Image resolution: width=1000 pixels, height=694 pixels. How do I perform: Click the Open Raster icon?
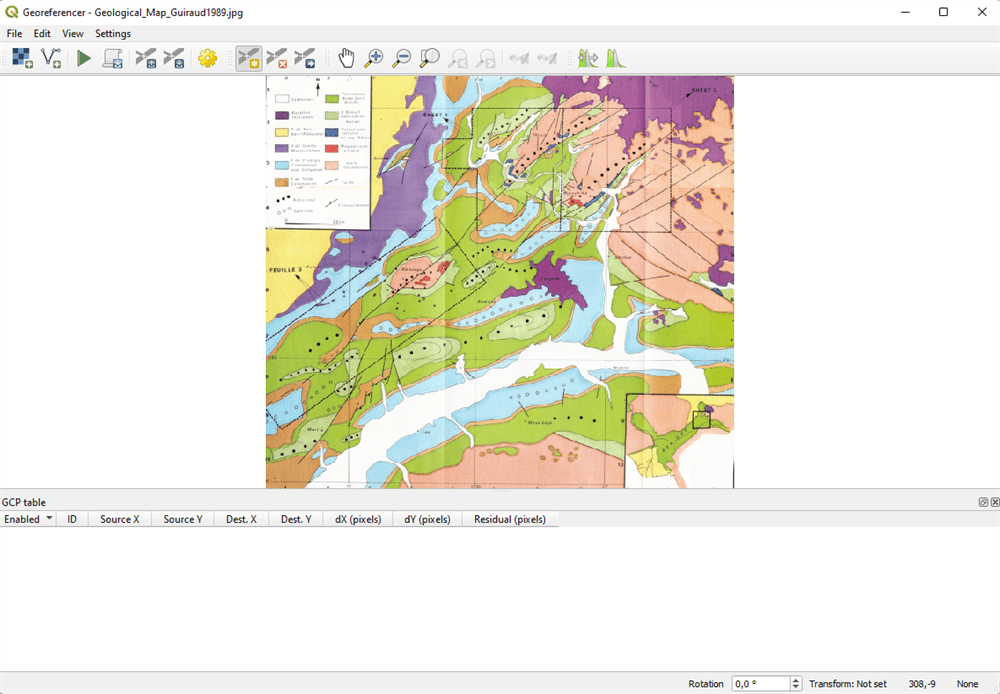pyautogui.click(x=22, y=59)
